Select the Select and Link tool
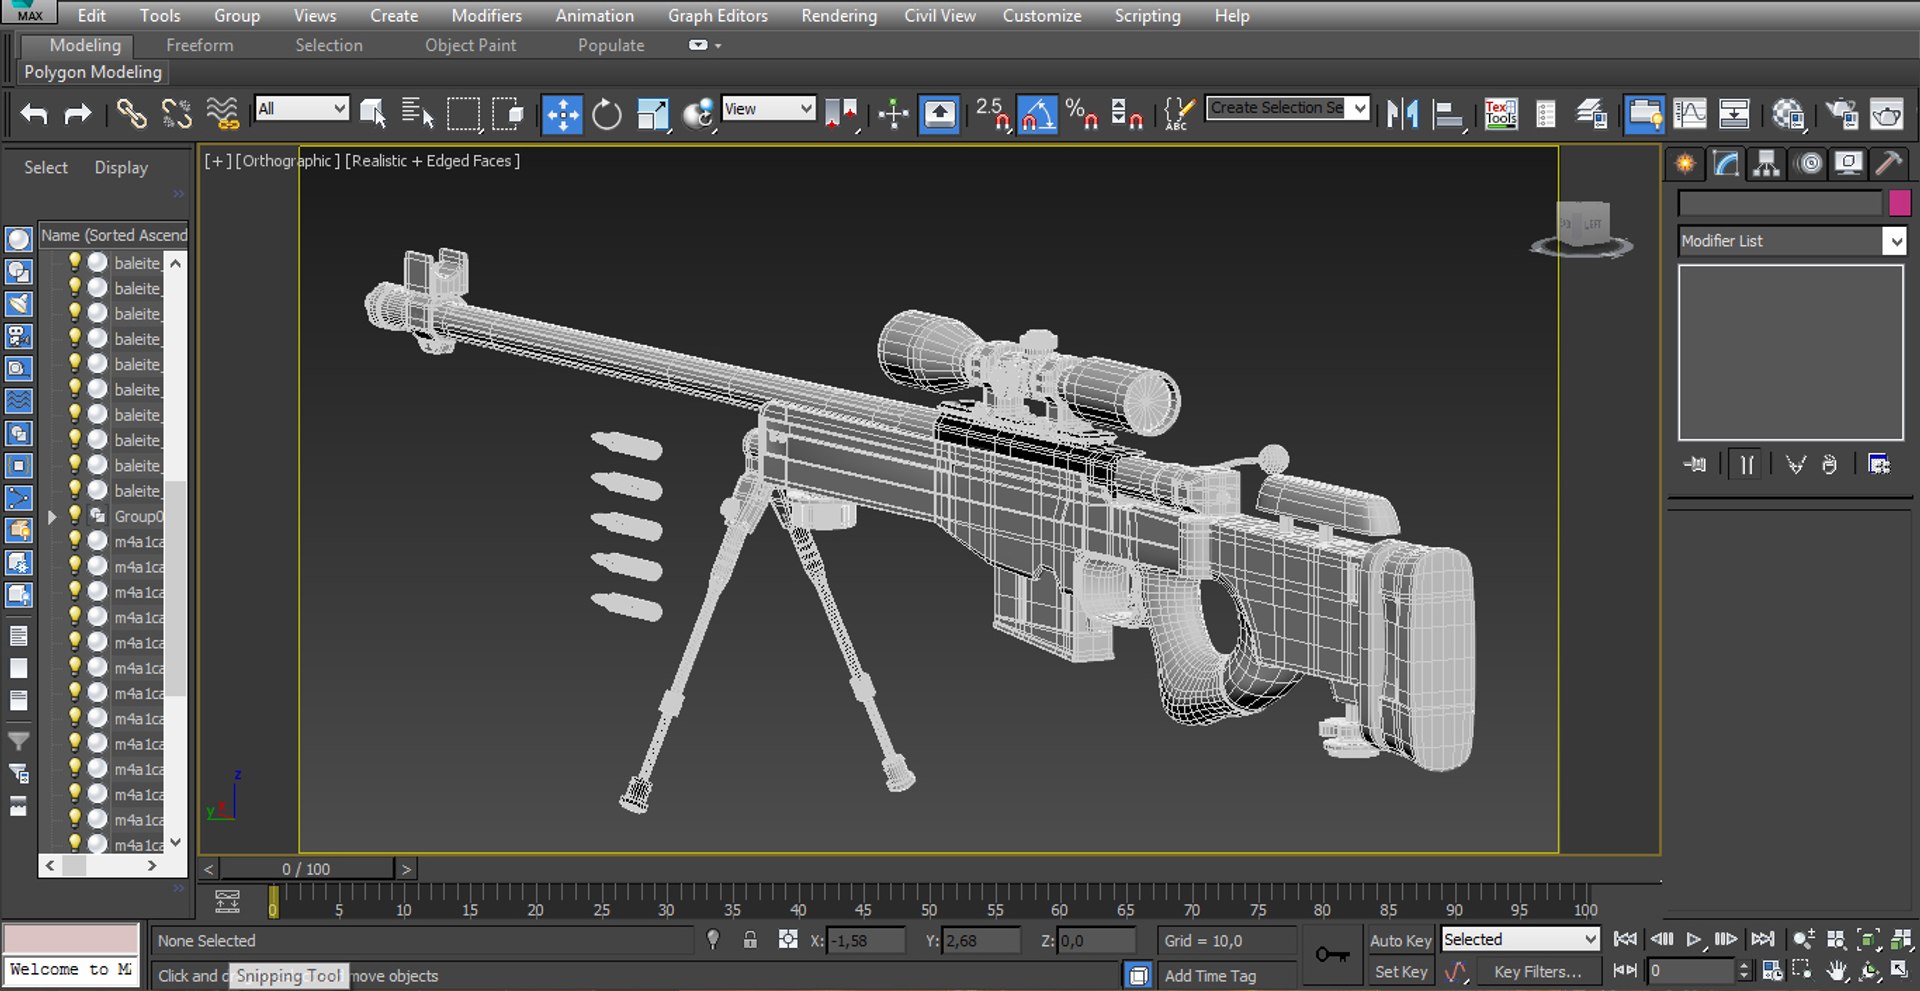Image resolution: width=1920 pixels, height=991 pixels. pos(131,114)
